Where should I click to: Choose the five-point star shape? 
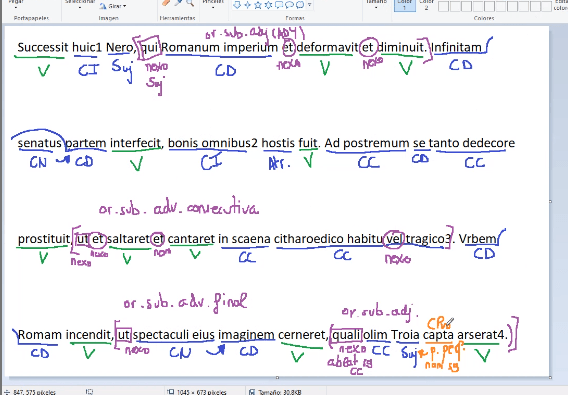pos(258,5)
